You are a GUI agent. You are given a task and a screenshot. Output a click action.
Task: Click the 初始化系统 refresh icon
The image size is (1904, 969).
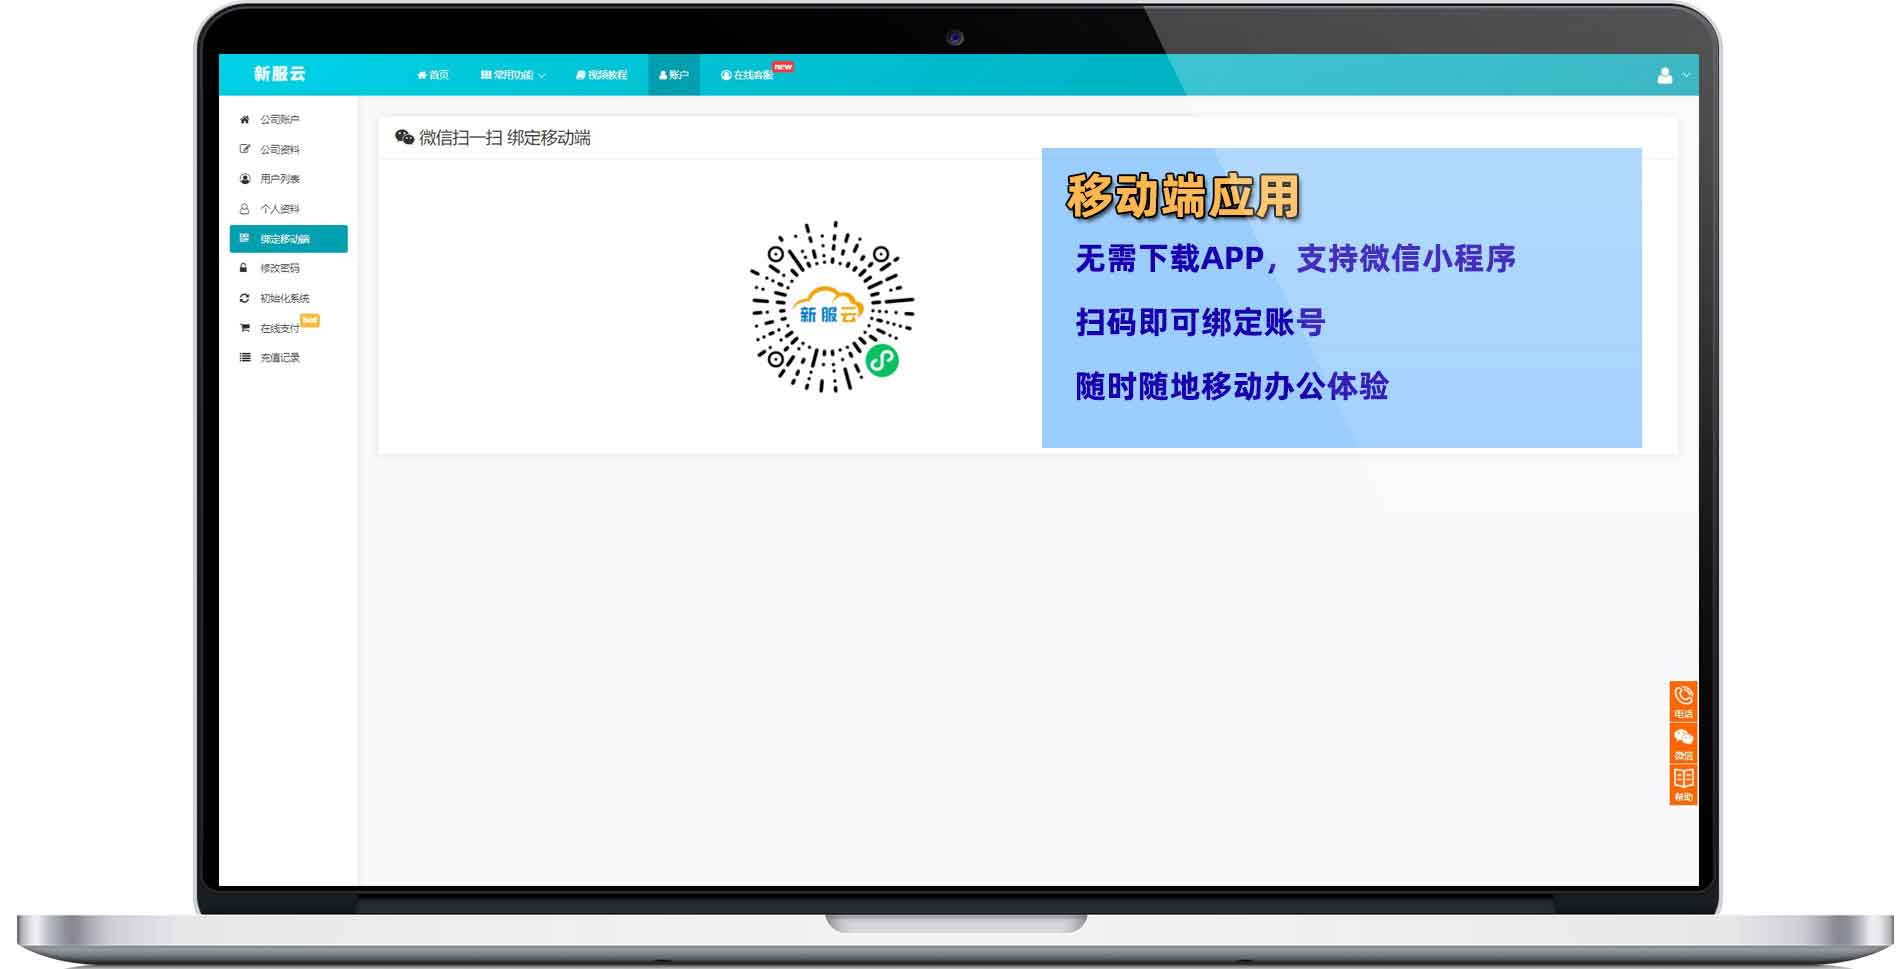coord(242,297)
